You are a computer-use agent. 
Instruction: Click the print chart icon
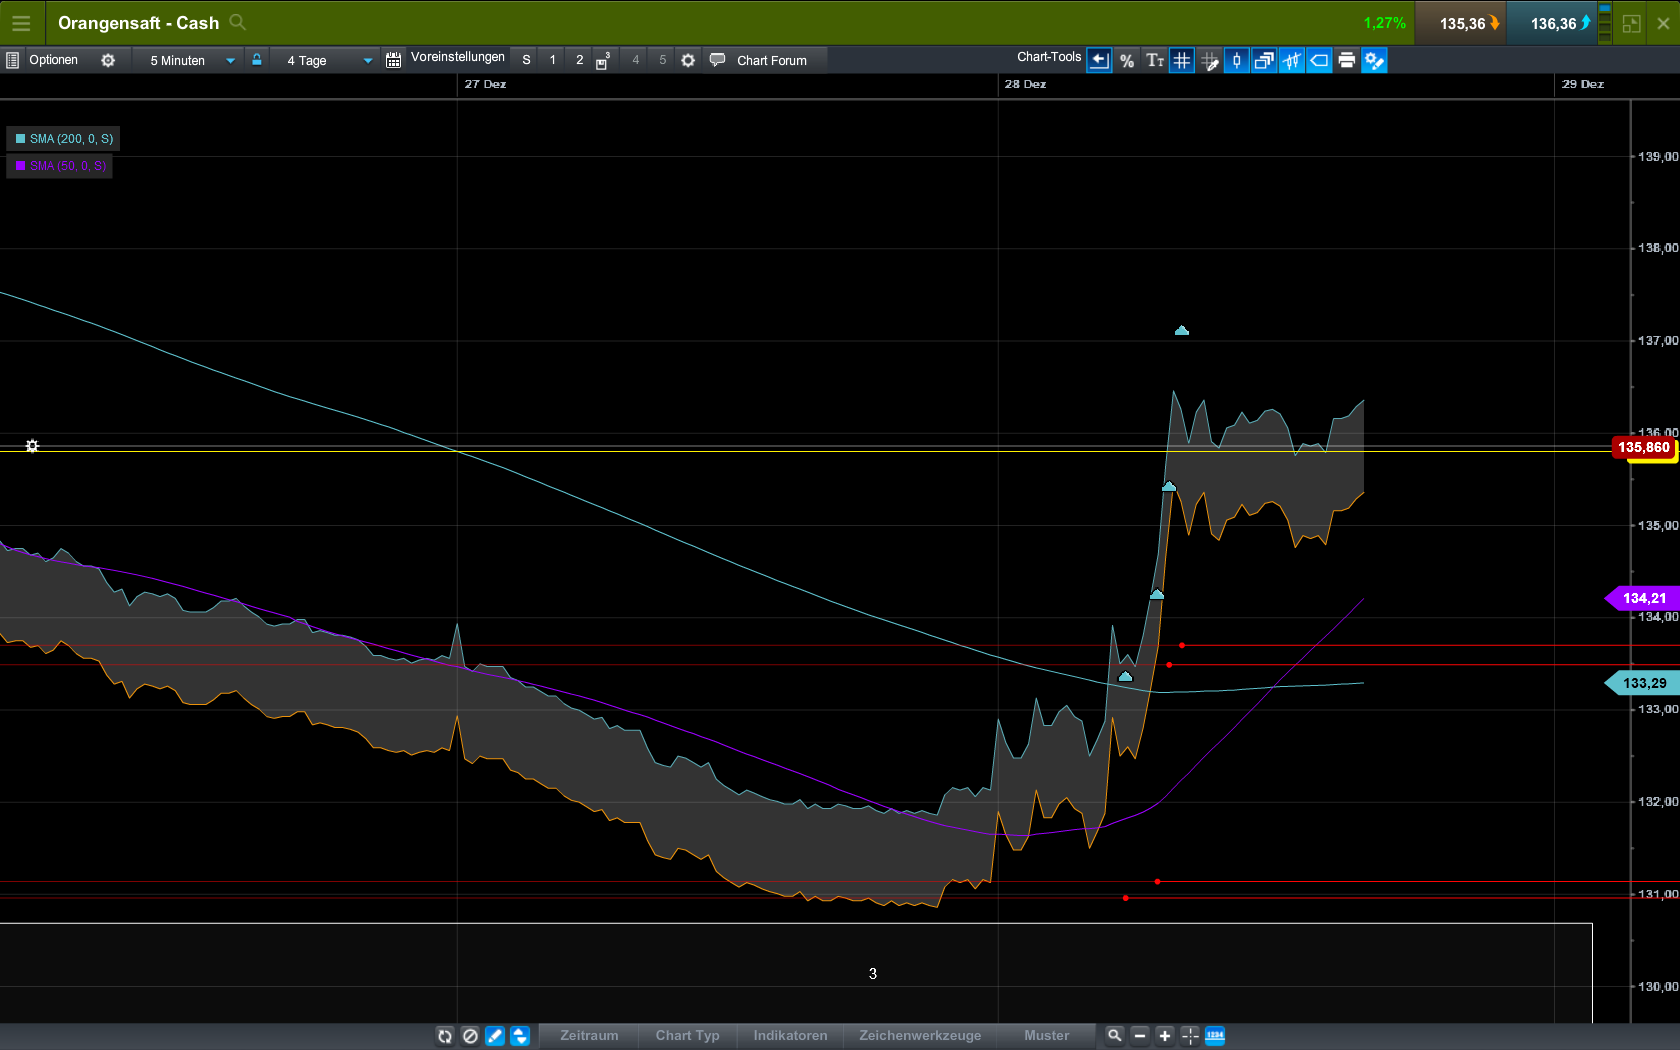pos(1346,61)
